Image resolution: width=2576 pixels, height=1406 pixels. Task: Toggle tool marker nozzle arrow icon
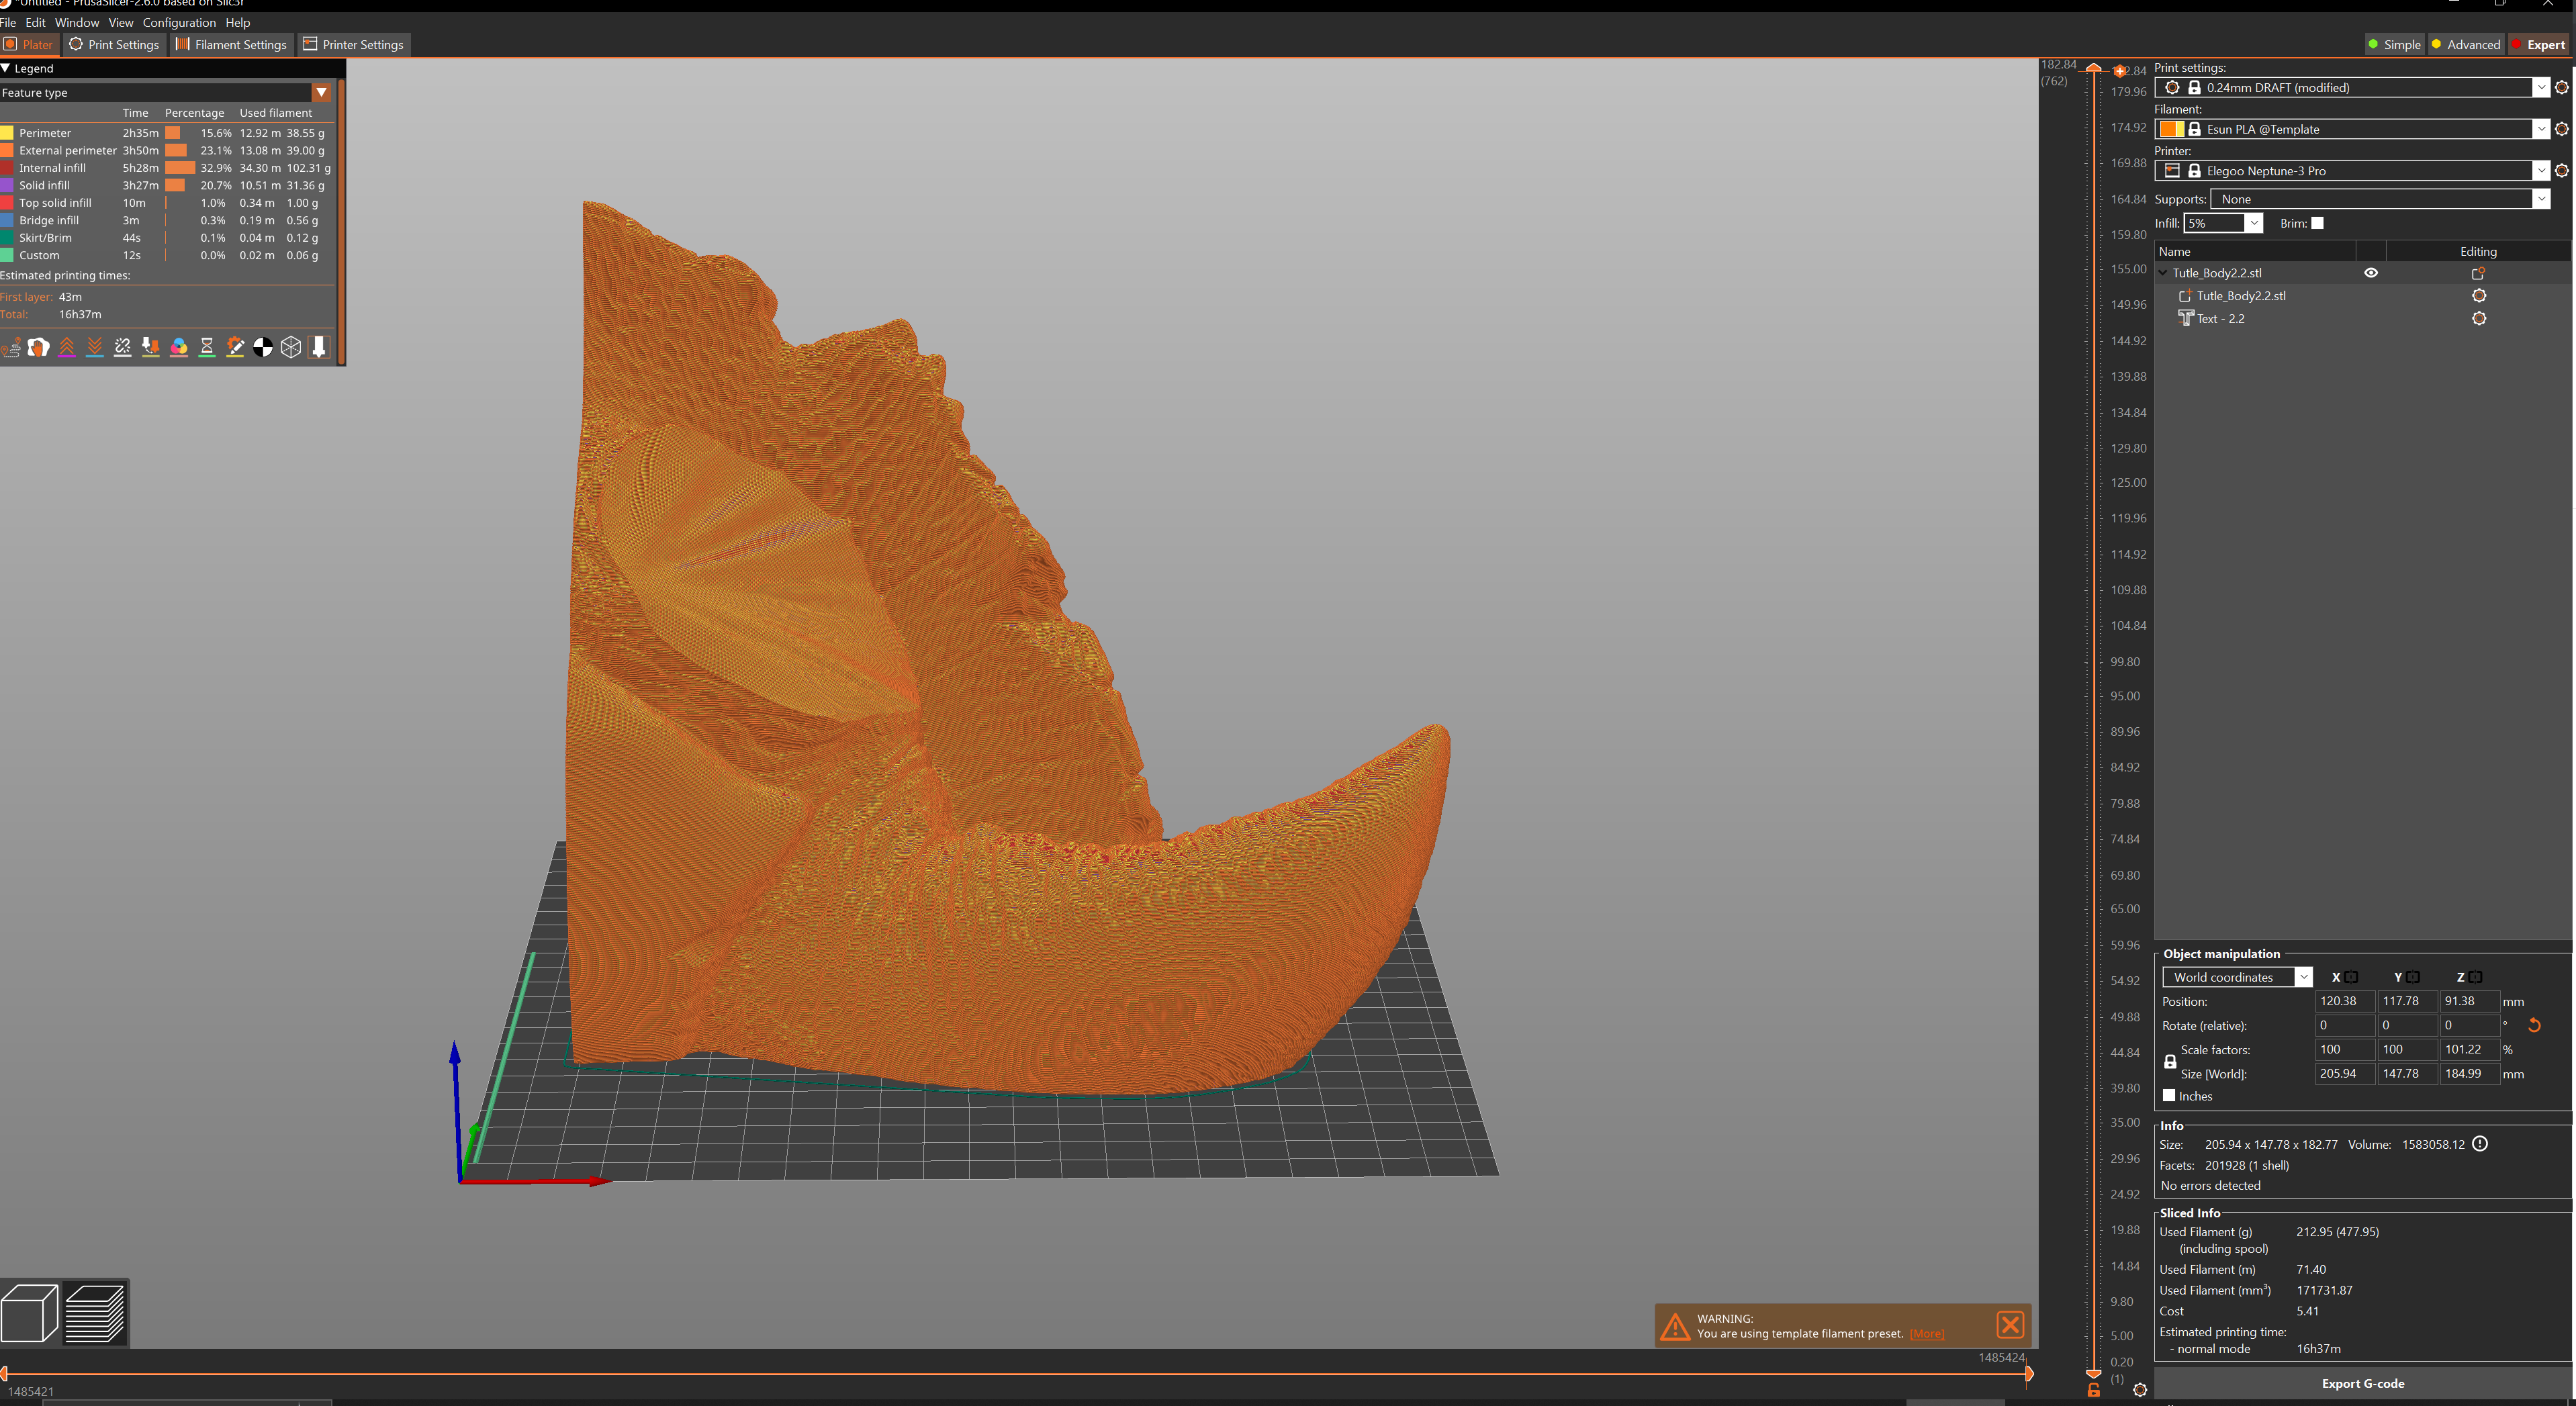pos(319,347)
